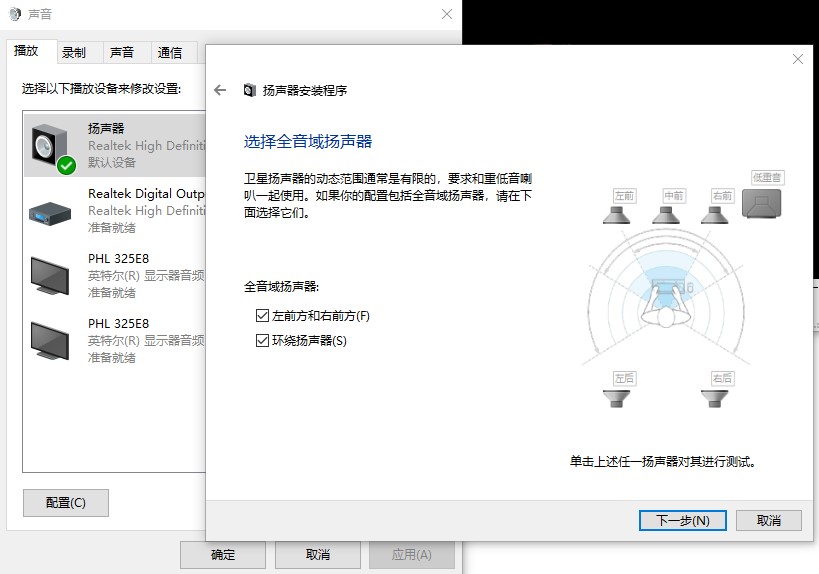Cancel the speaker setup wizard with 取消

[x=768, y=520]
